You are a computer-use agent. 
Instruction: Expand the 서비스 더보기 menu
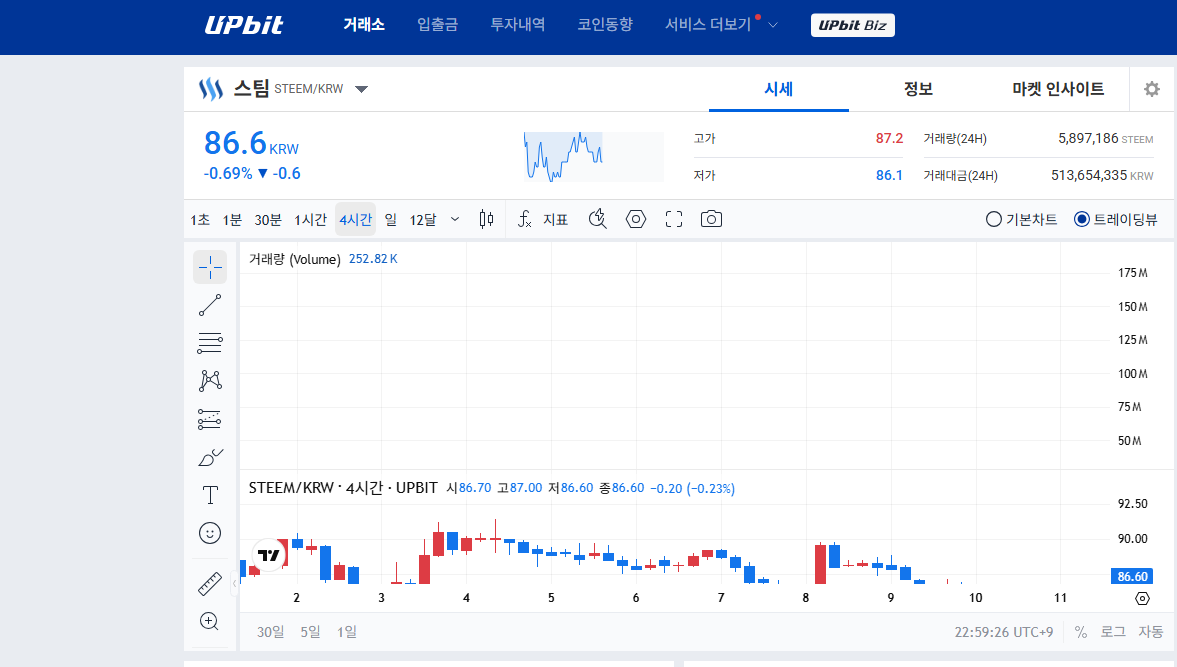pos(721,25)
